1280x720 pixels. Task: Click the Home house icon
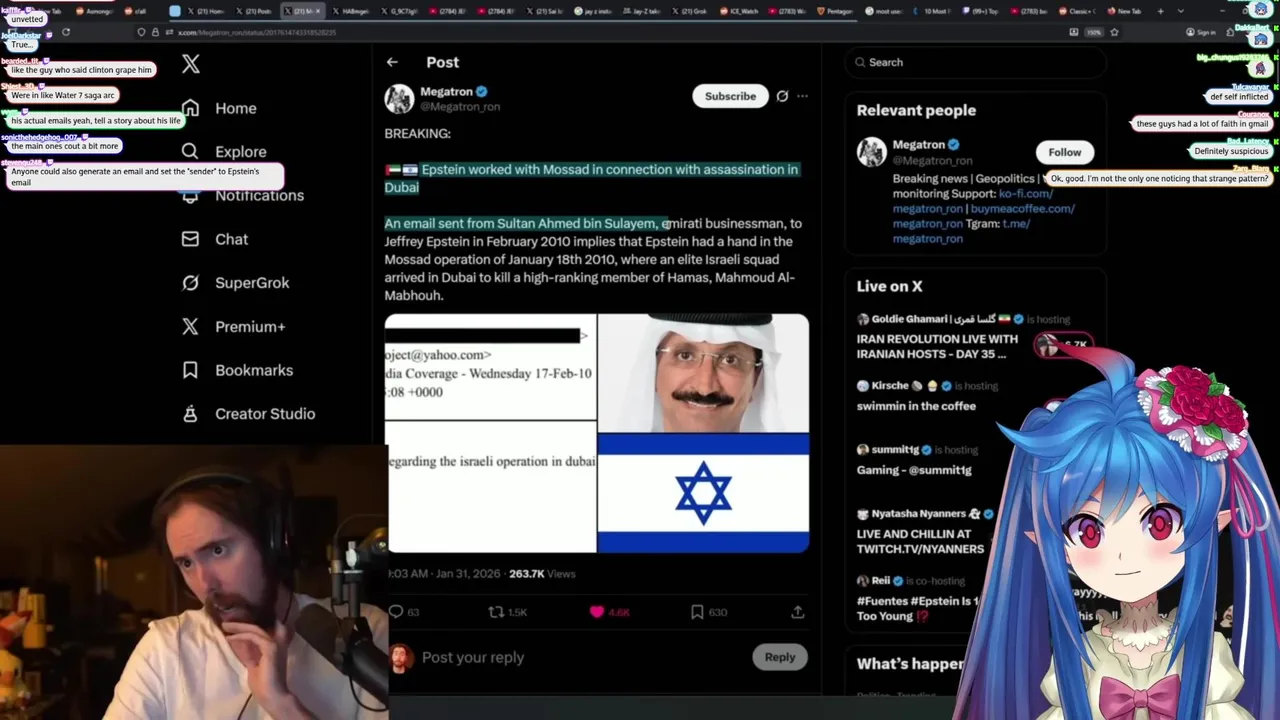(x=190, y=108)
